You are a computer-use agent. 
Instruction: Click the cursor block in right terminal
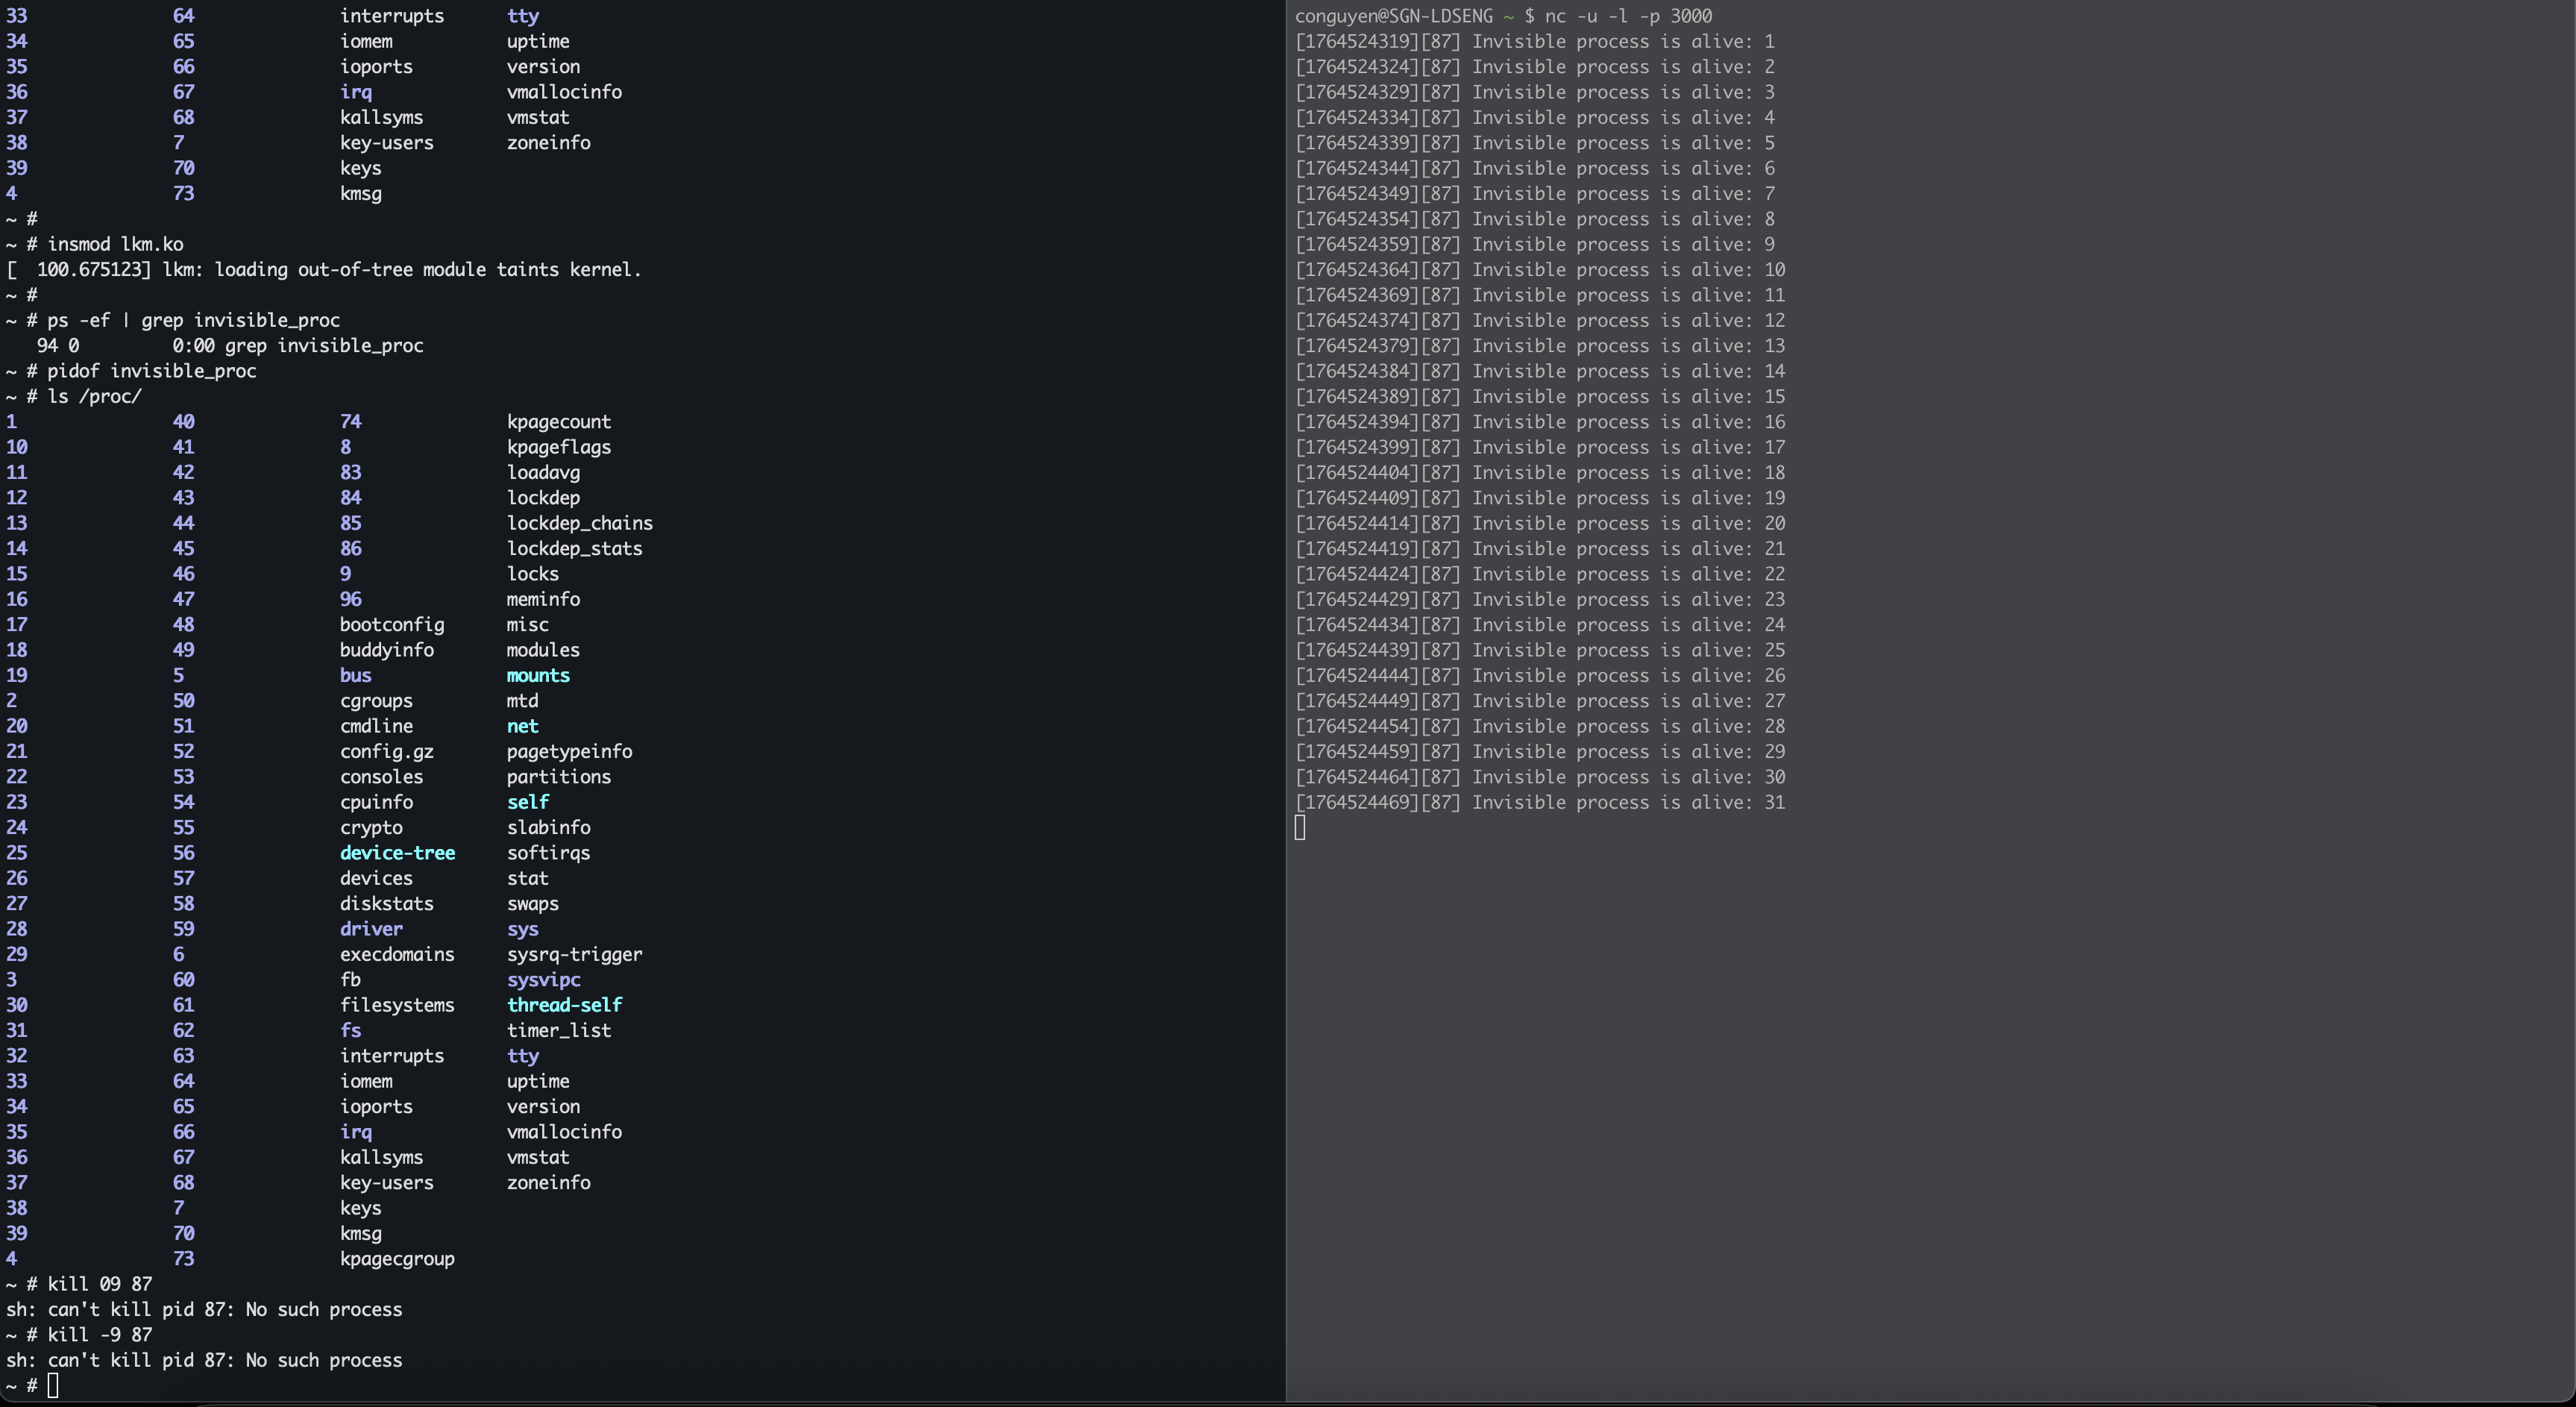point(1300,827)
